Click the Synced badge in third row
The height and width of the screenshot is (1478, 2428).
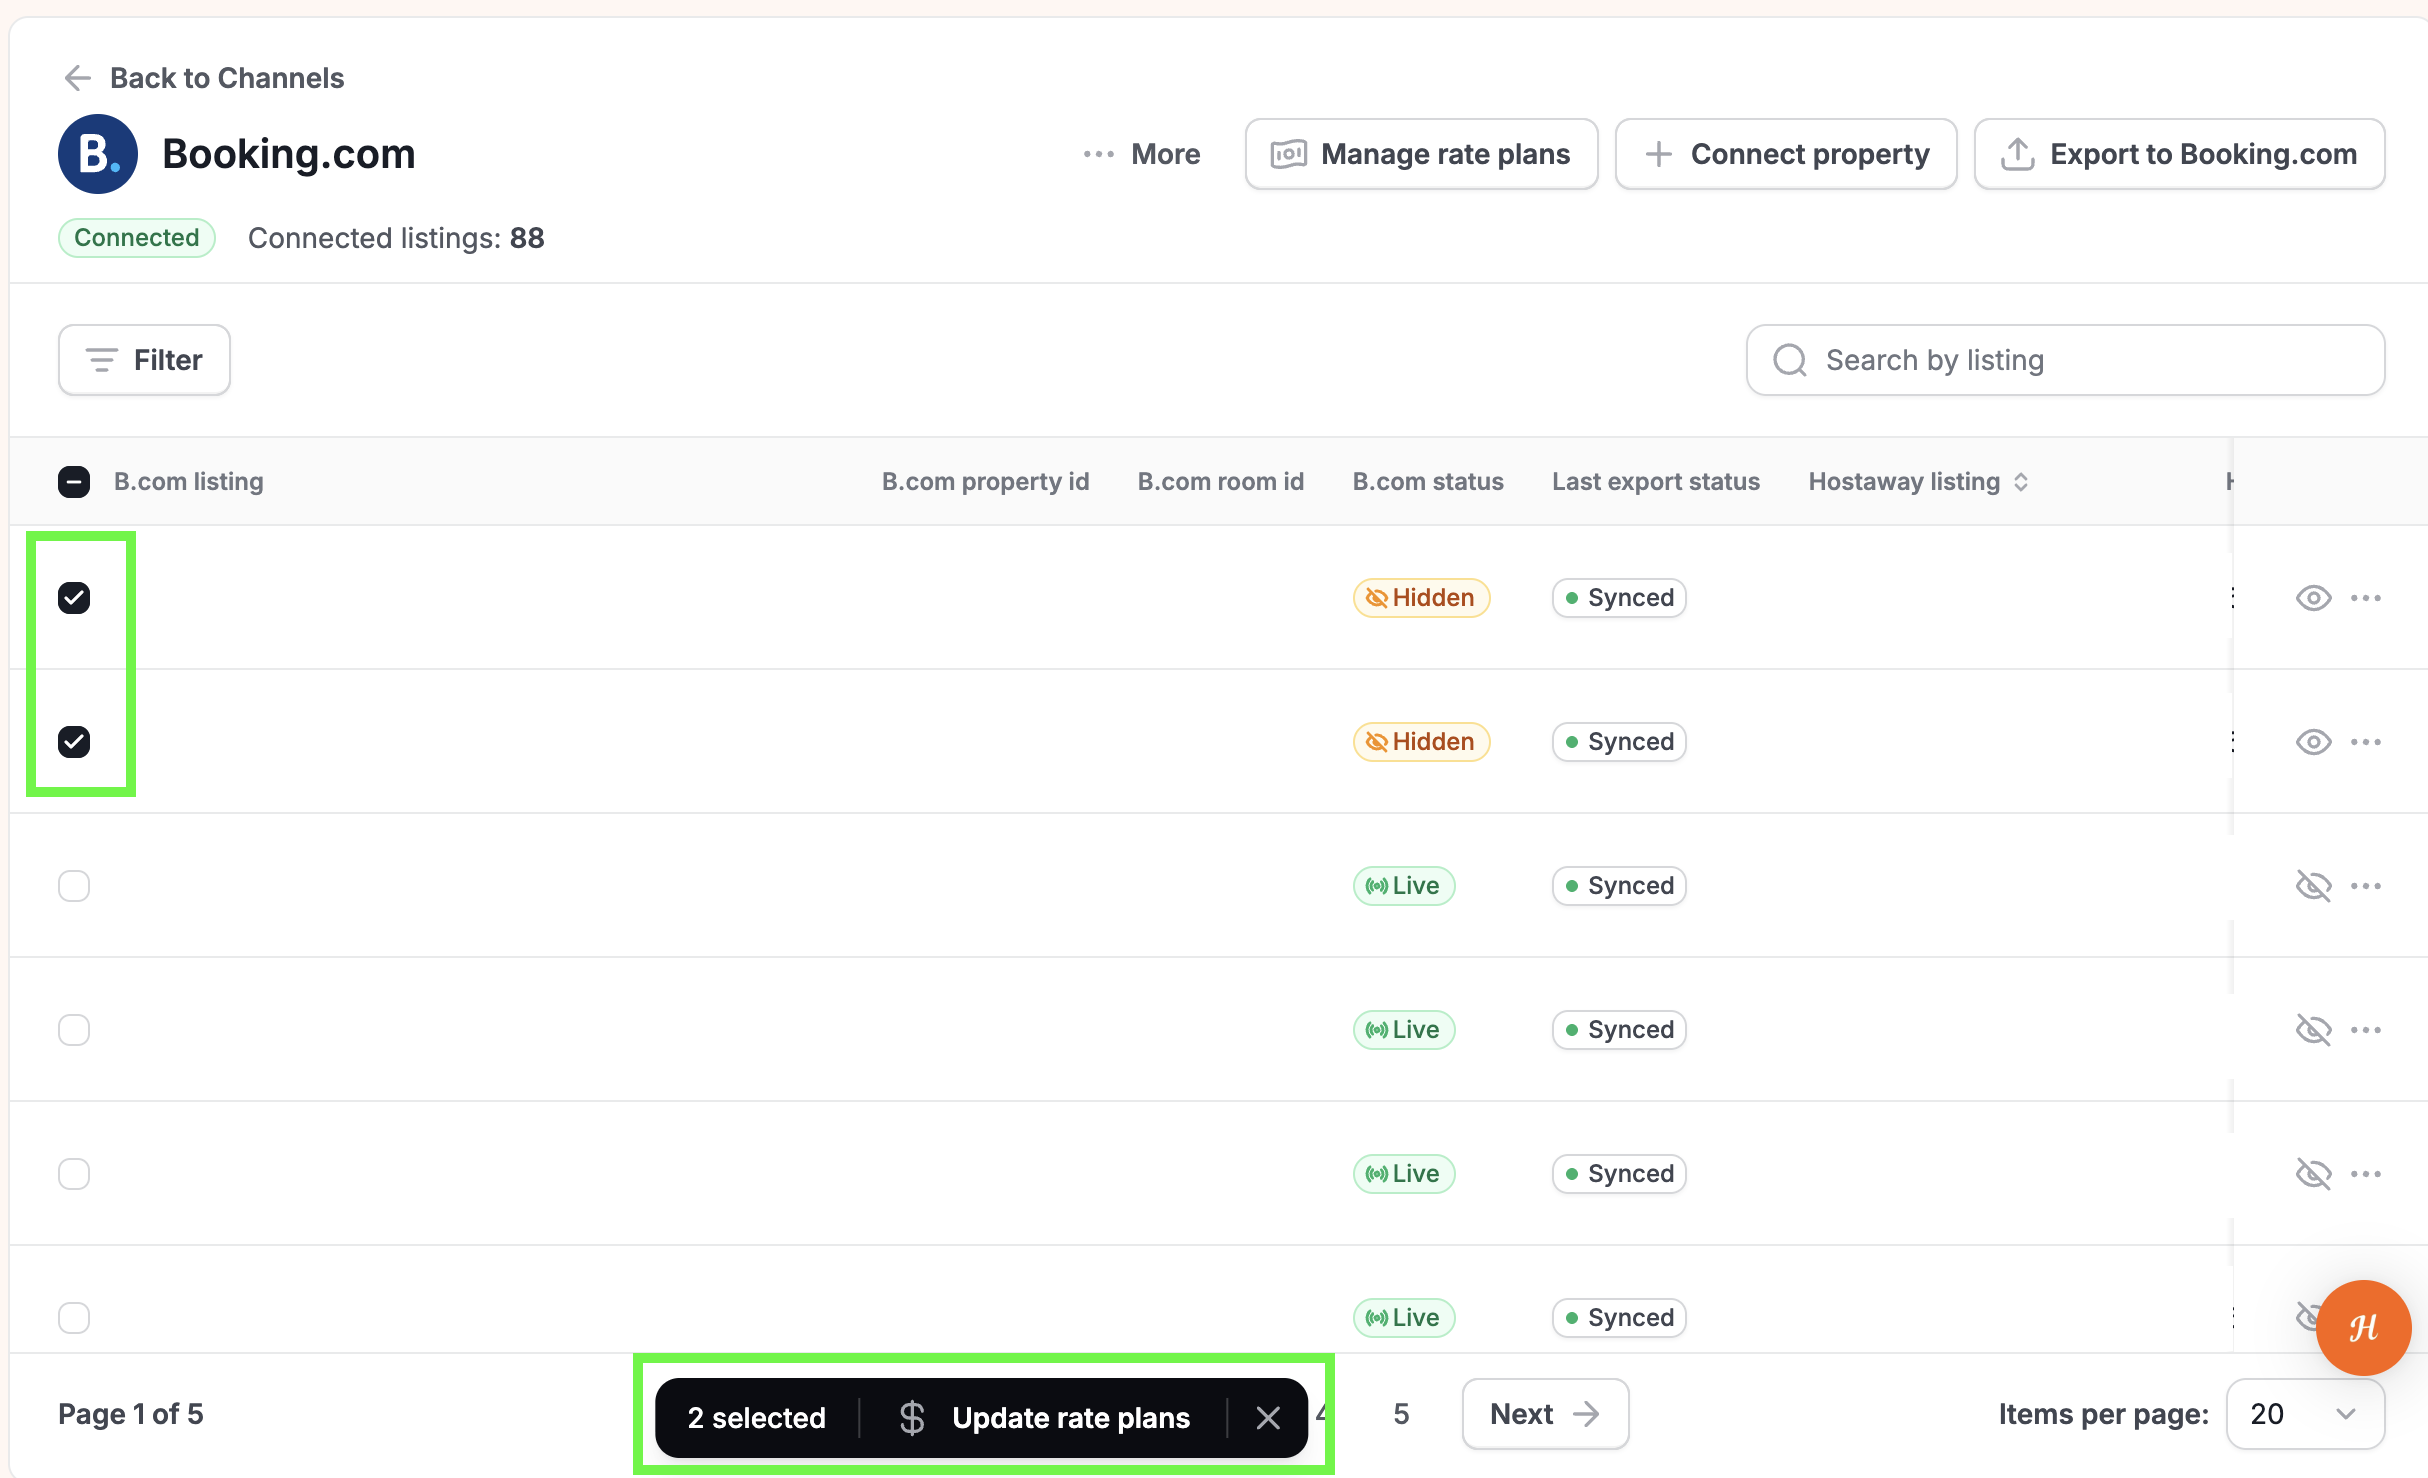pos(1619,886)
